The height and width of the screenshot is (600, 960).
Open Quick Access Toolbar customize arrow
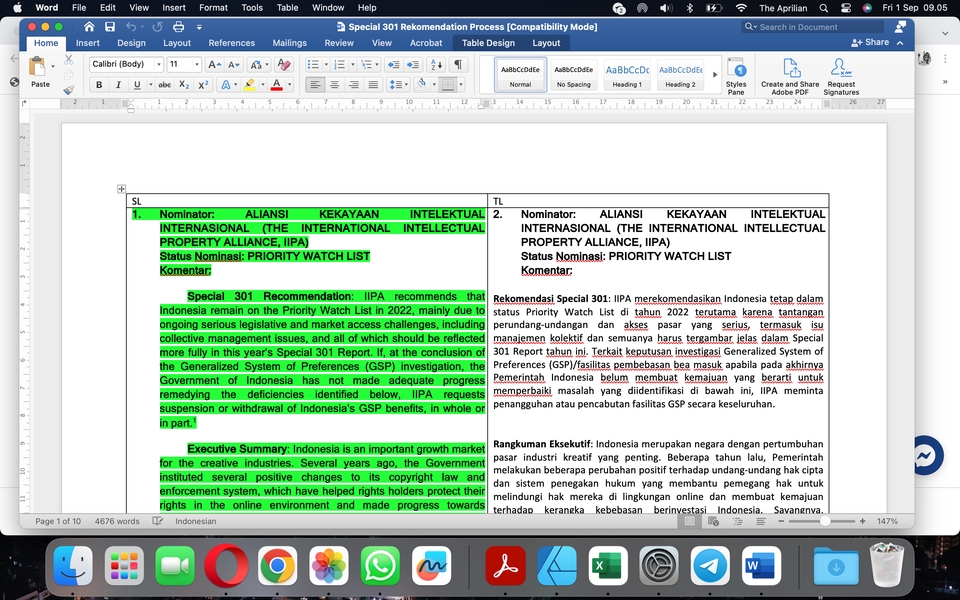199,27
